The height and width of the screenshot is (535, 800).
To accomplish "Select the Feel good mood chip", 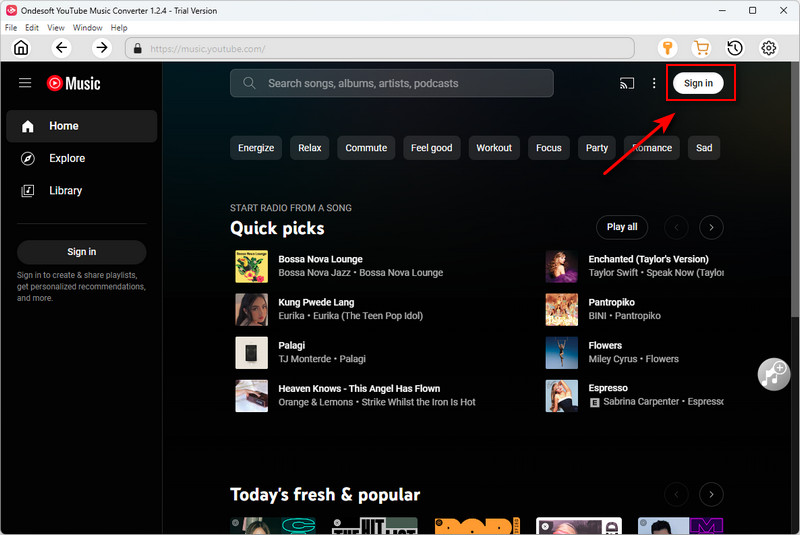I will [432, 148].
